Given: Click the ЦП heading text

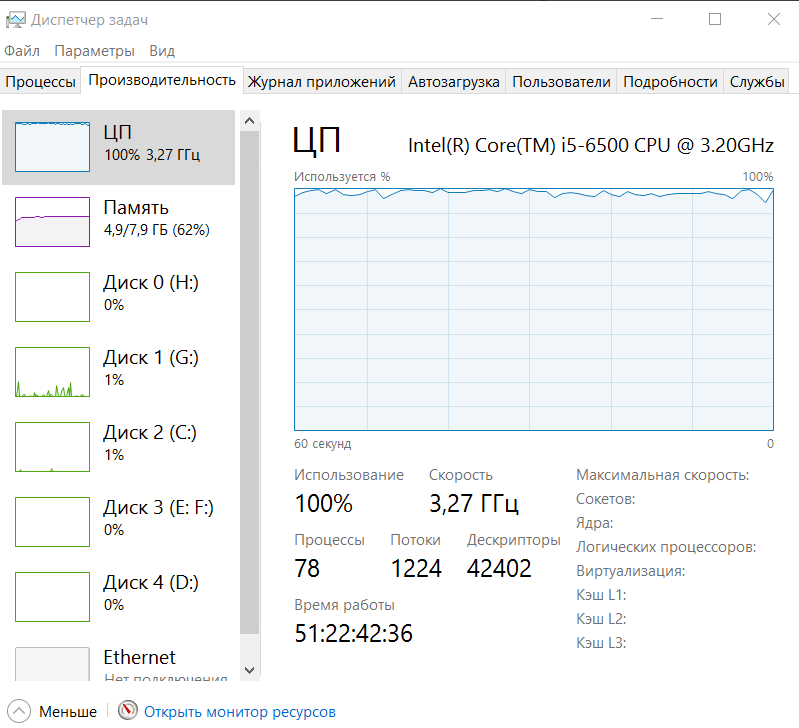Looking at the screenshot, I should (x=316, y=141).
